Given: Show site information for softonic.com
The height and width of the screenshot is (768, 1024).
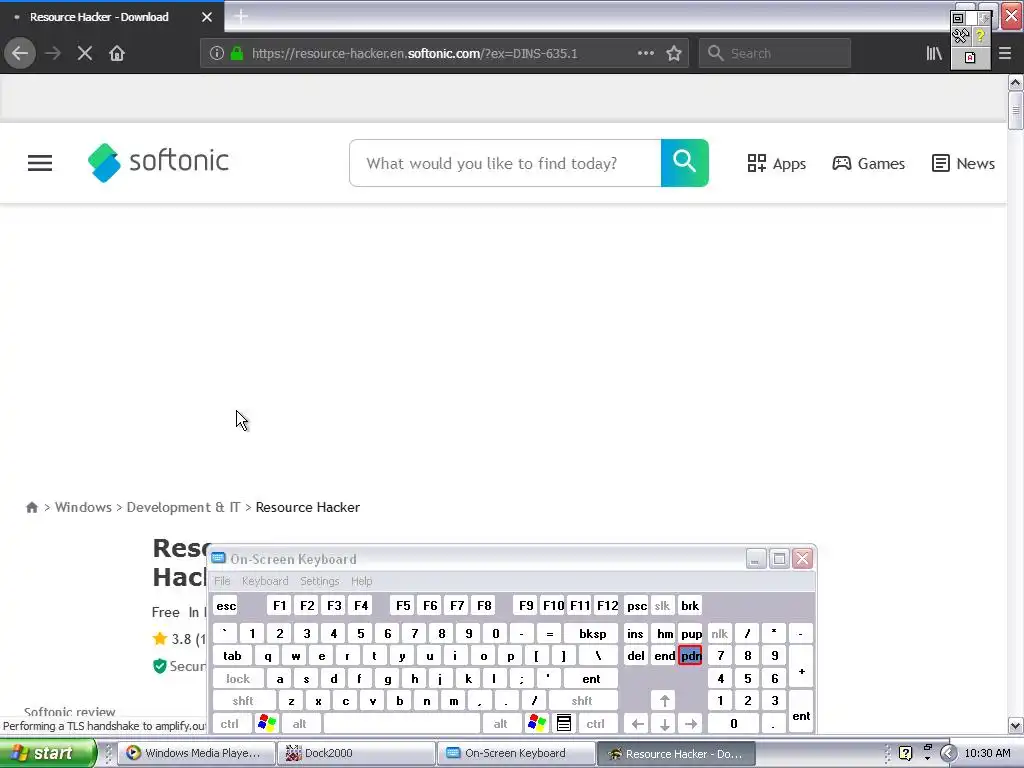Looking at the screenshot, I should 217,54.
